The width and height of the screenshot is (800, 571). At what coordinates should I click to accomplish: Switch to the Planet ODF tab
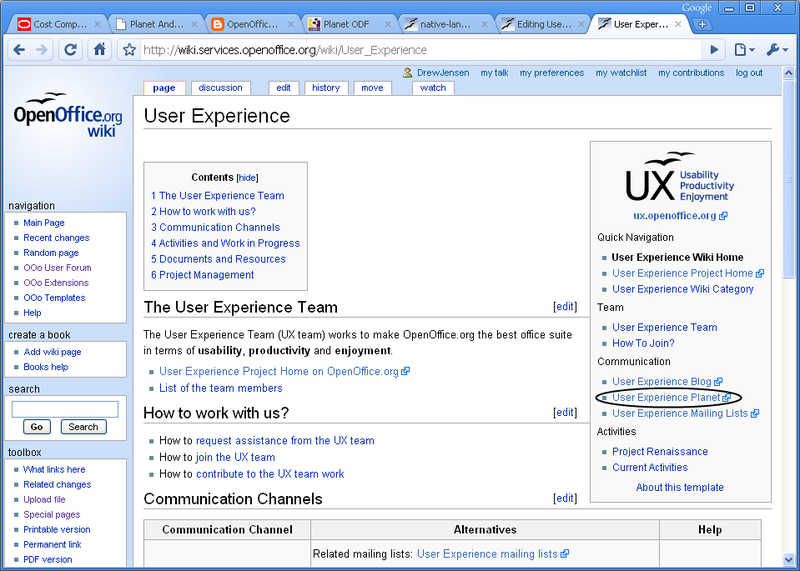pos(349,24)
